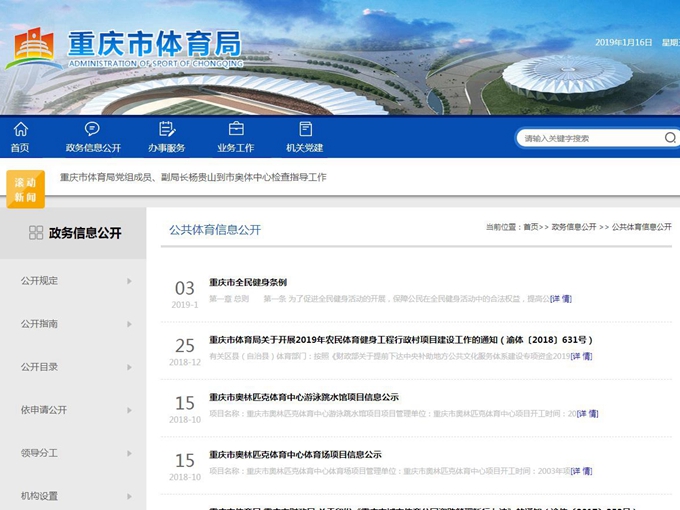Expand the 公开指南 sidebar arrow
The height and width of the screenshot is (510, 680).
(129, 324)
